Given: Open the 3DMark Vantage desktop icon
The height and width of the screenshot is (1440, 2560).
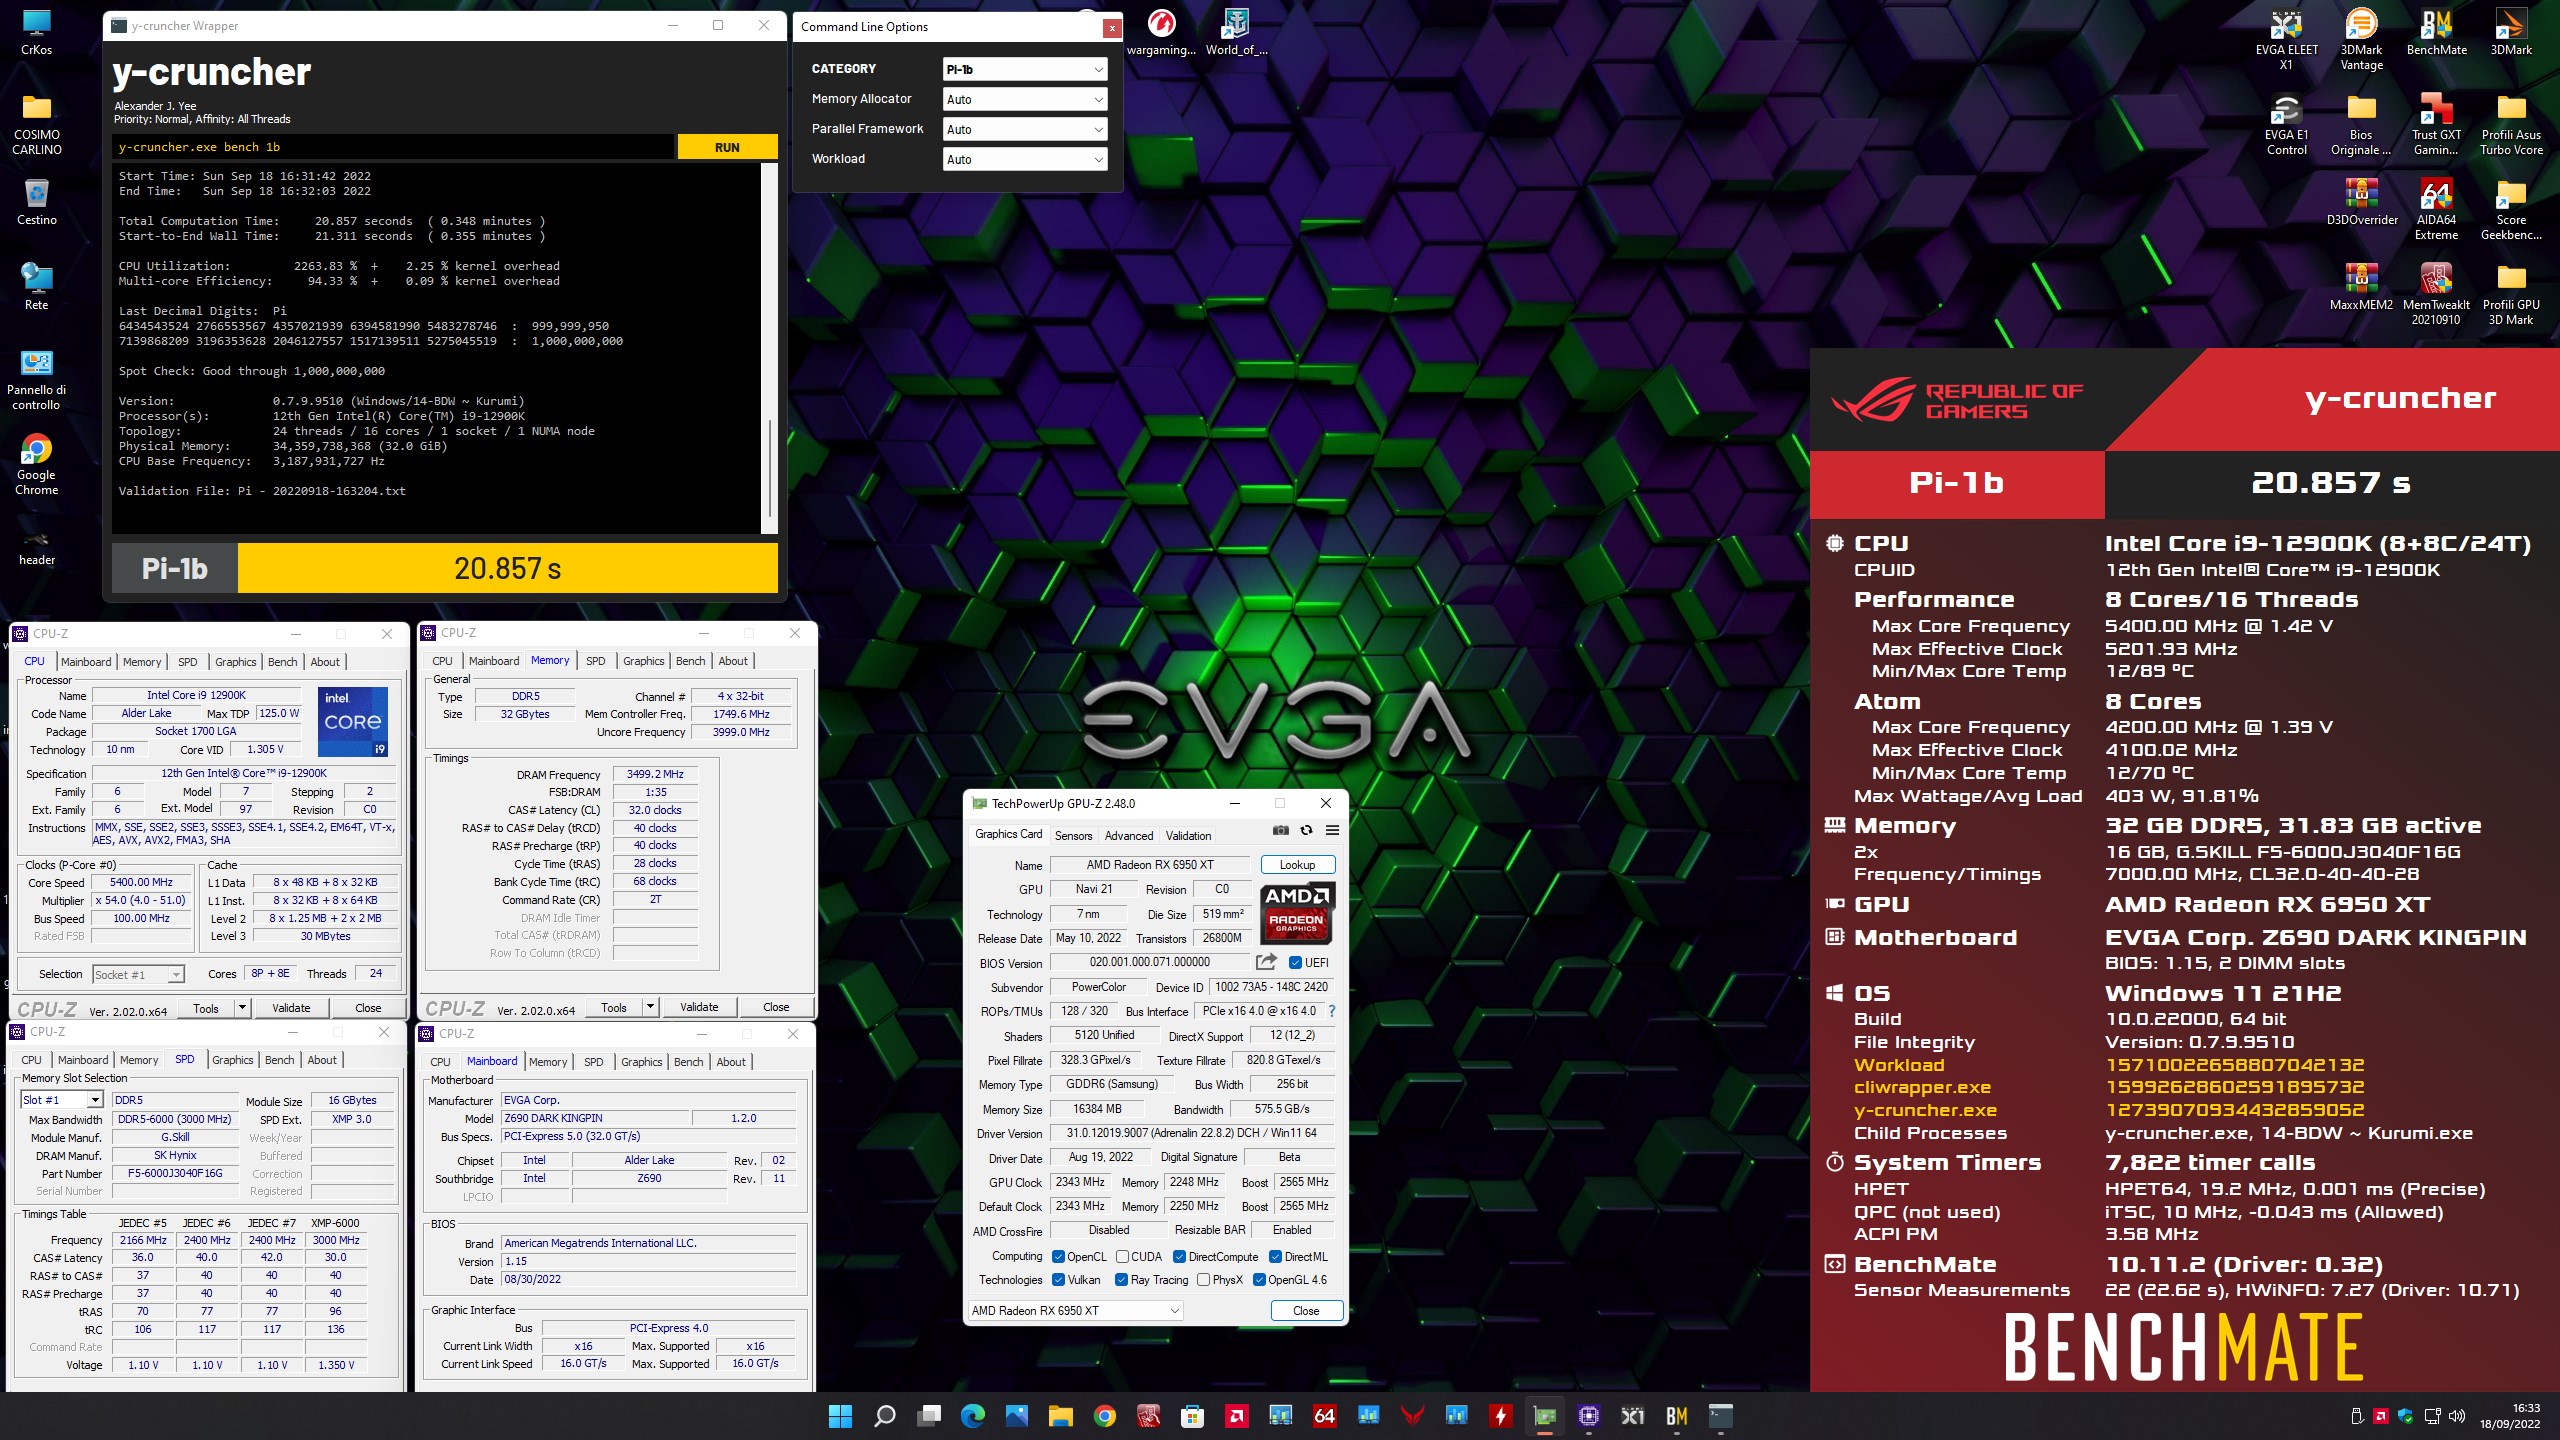Looking at the screenshot, I should click(2361, 40).
